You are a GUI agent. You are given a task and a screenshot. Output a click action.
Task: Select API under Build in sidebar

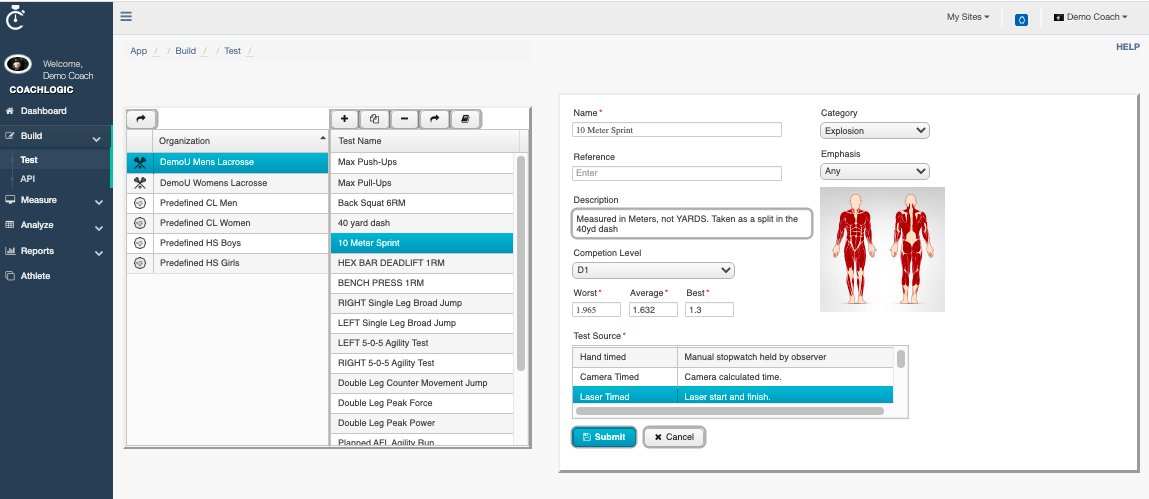point(28,179)
